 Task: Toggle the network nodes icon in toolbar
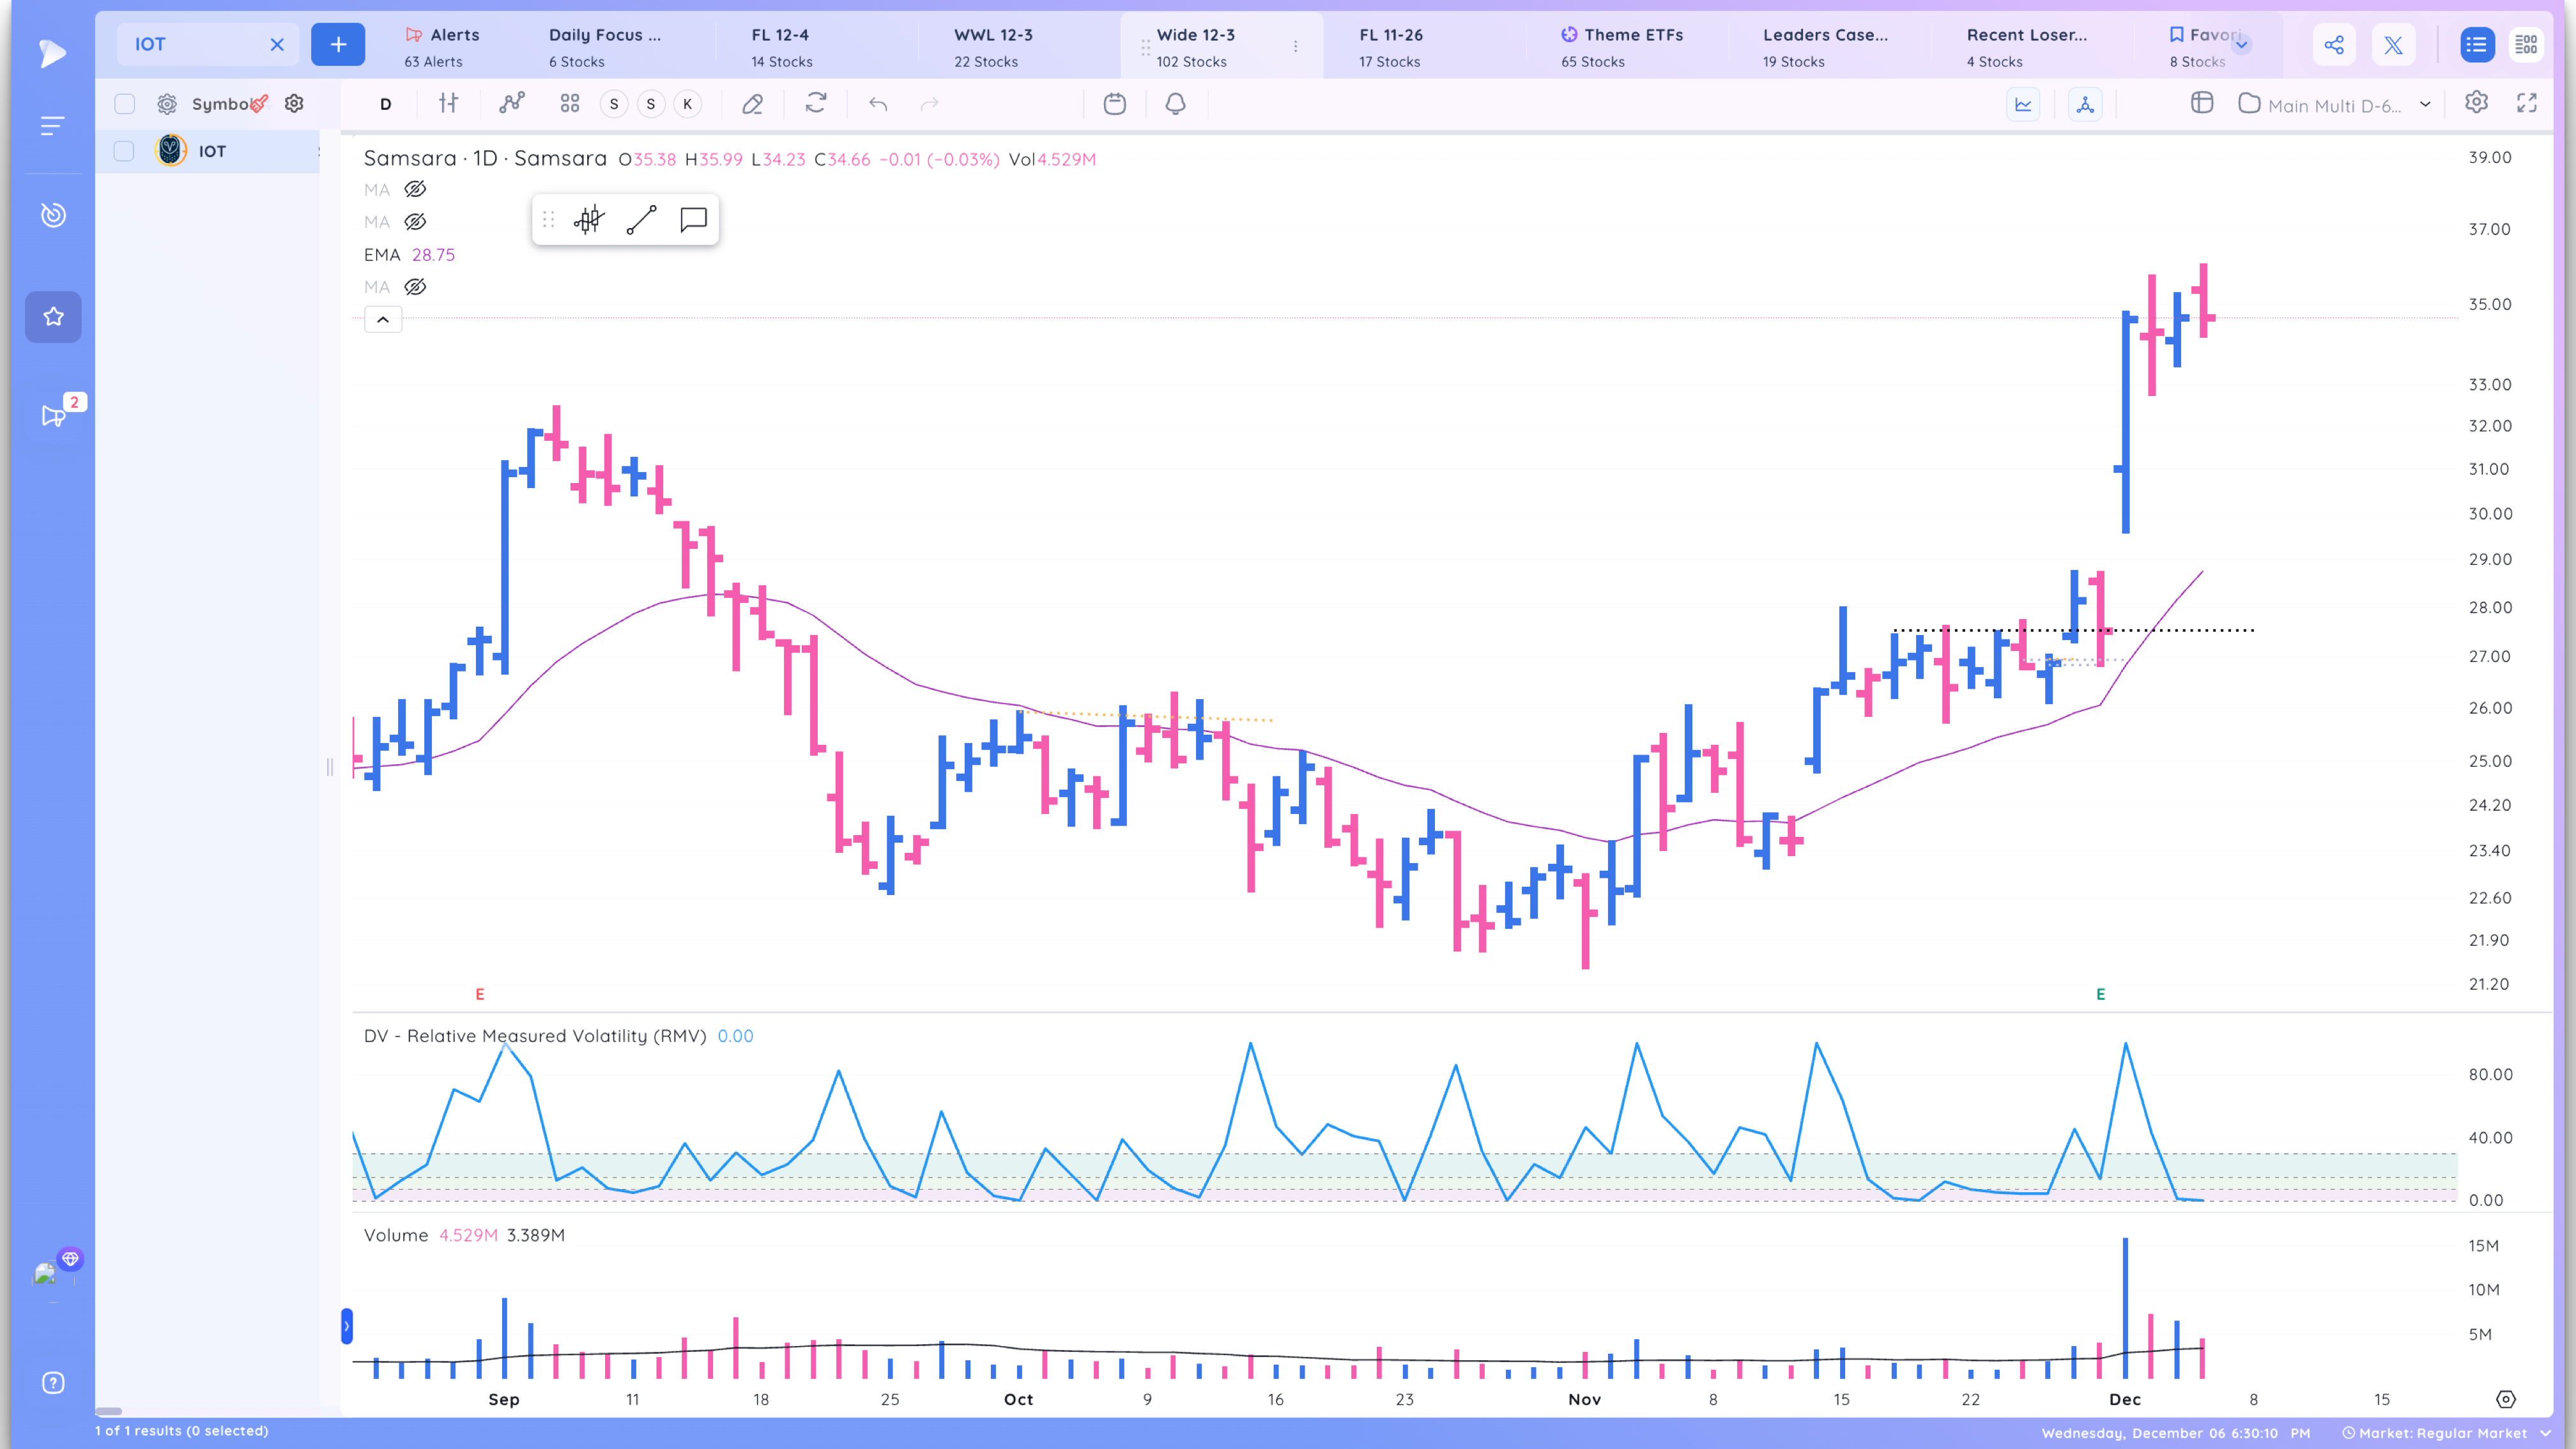pos(2085,104)
